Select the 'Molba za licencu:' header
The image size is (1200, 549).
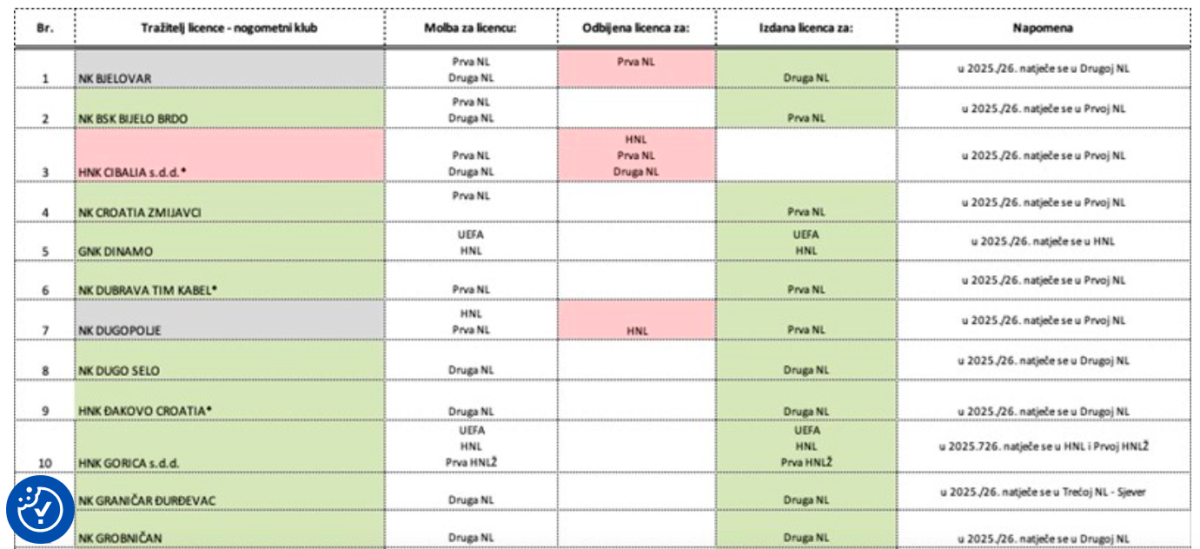click(470, 28)
